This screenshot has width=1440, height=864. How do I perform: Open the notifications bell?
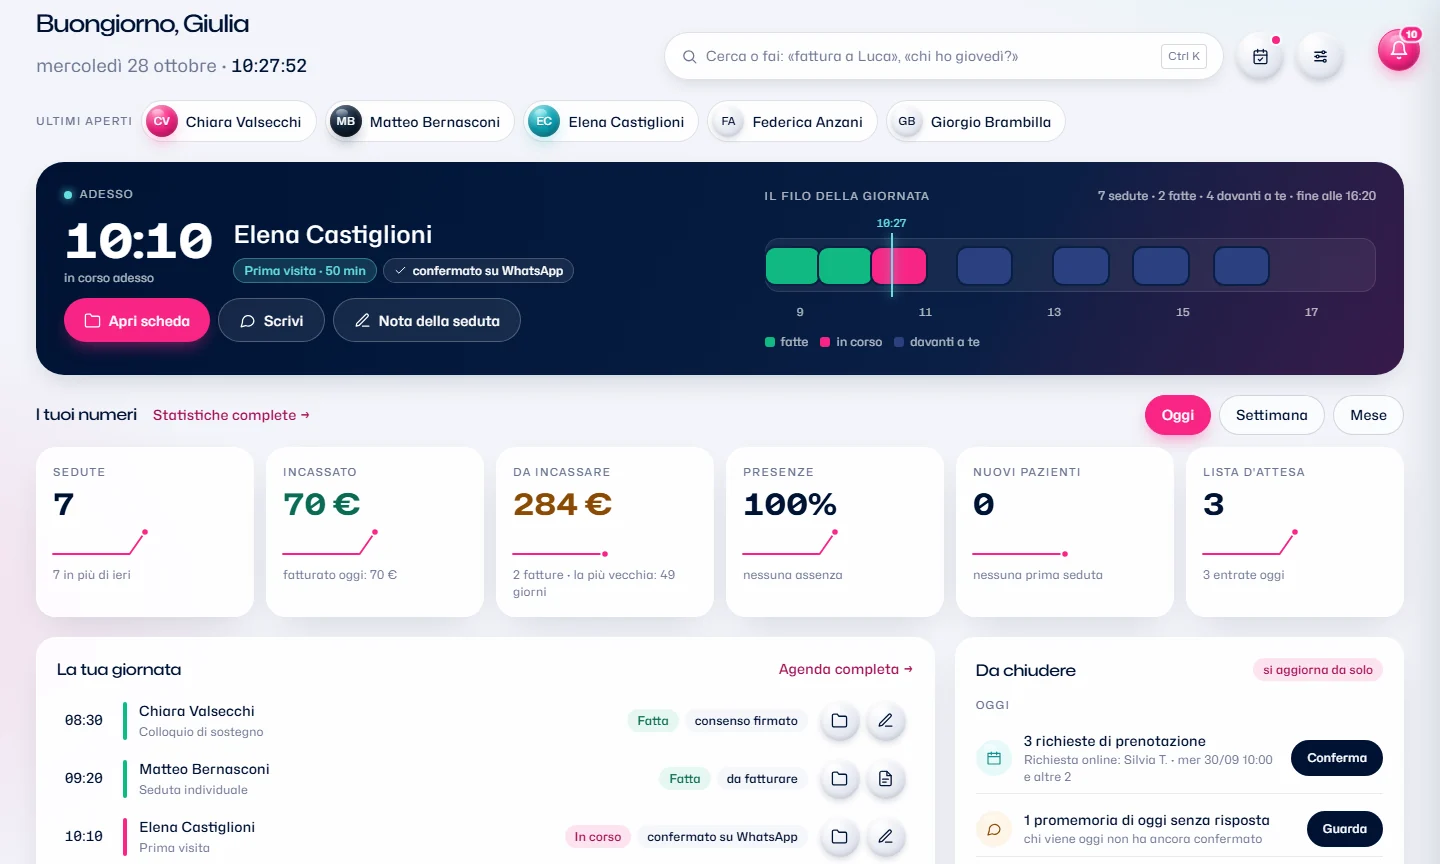pyautogui.click(x=1398, y=50)
